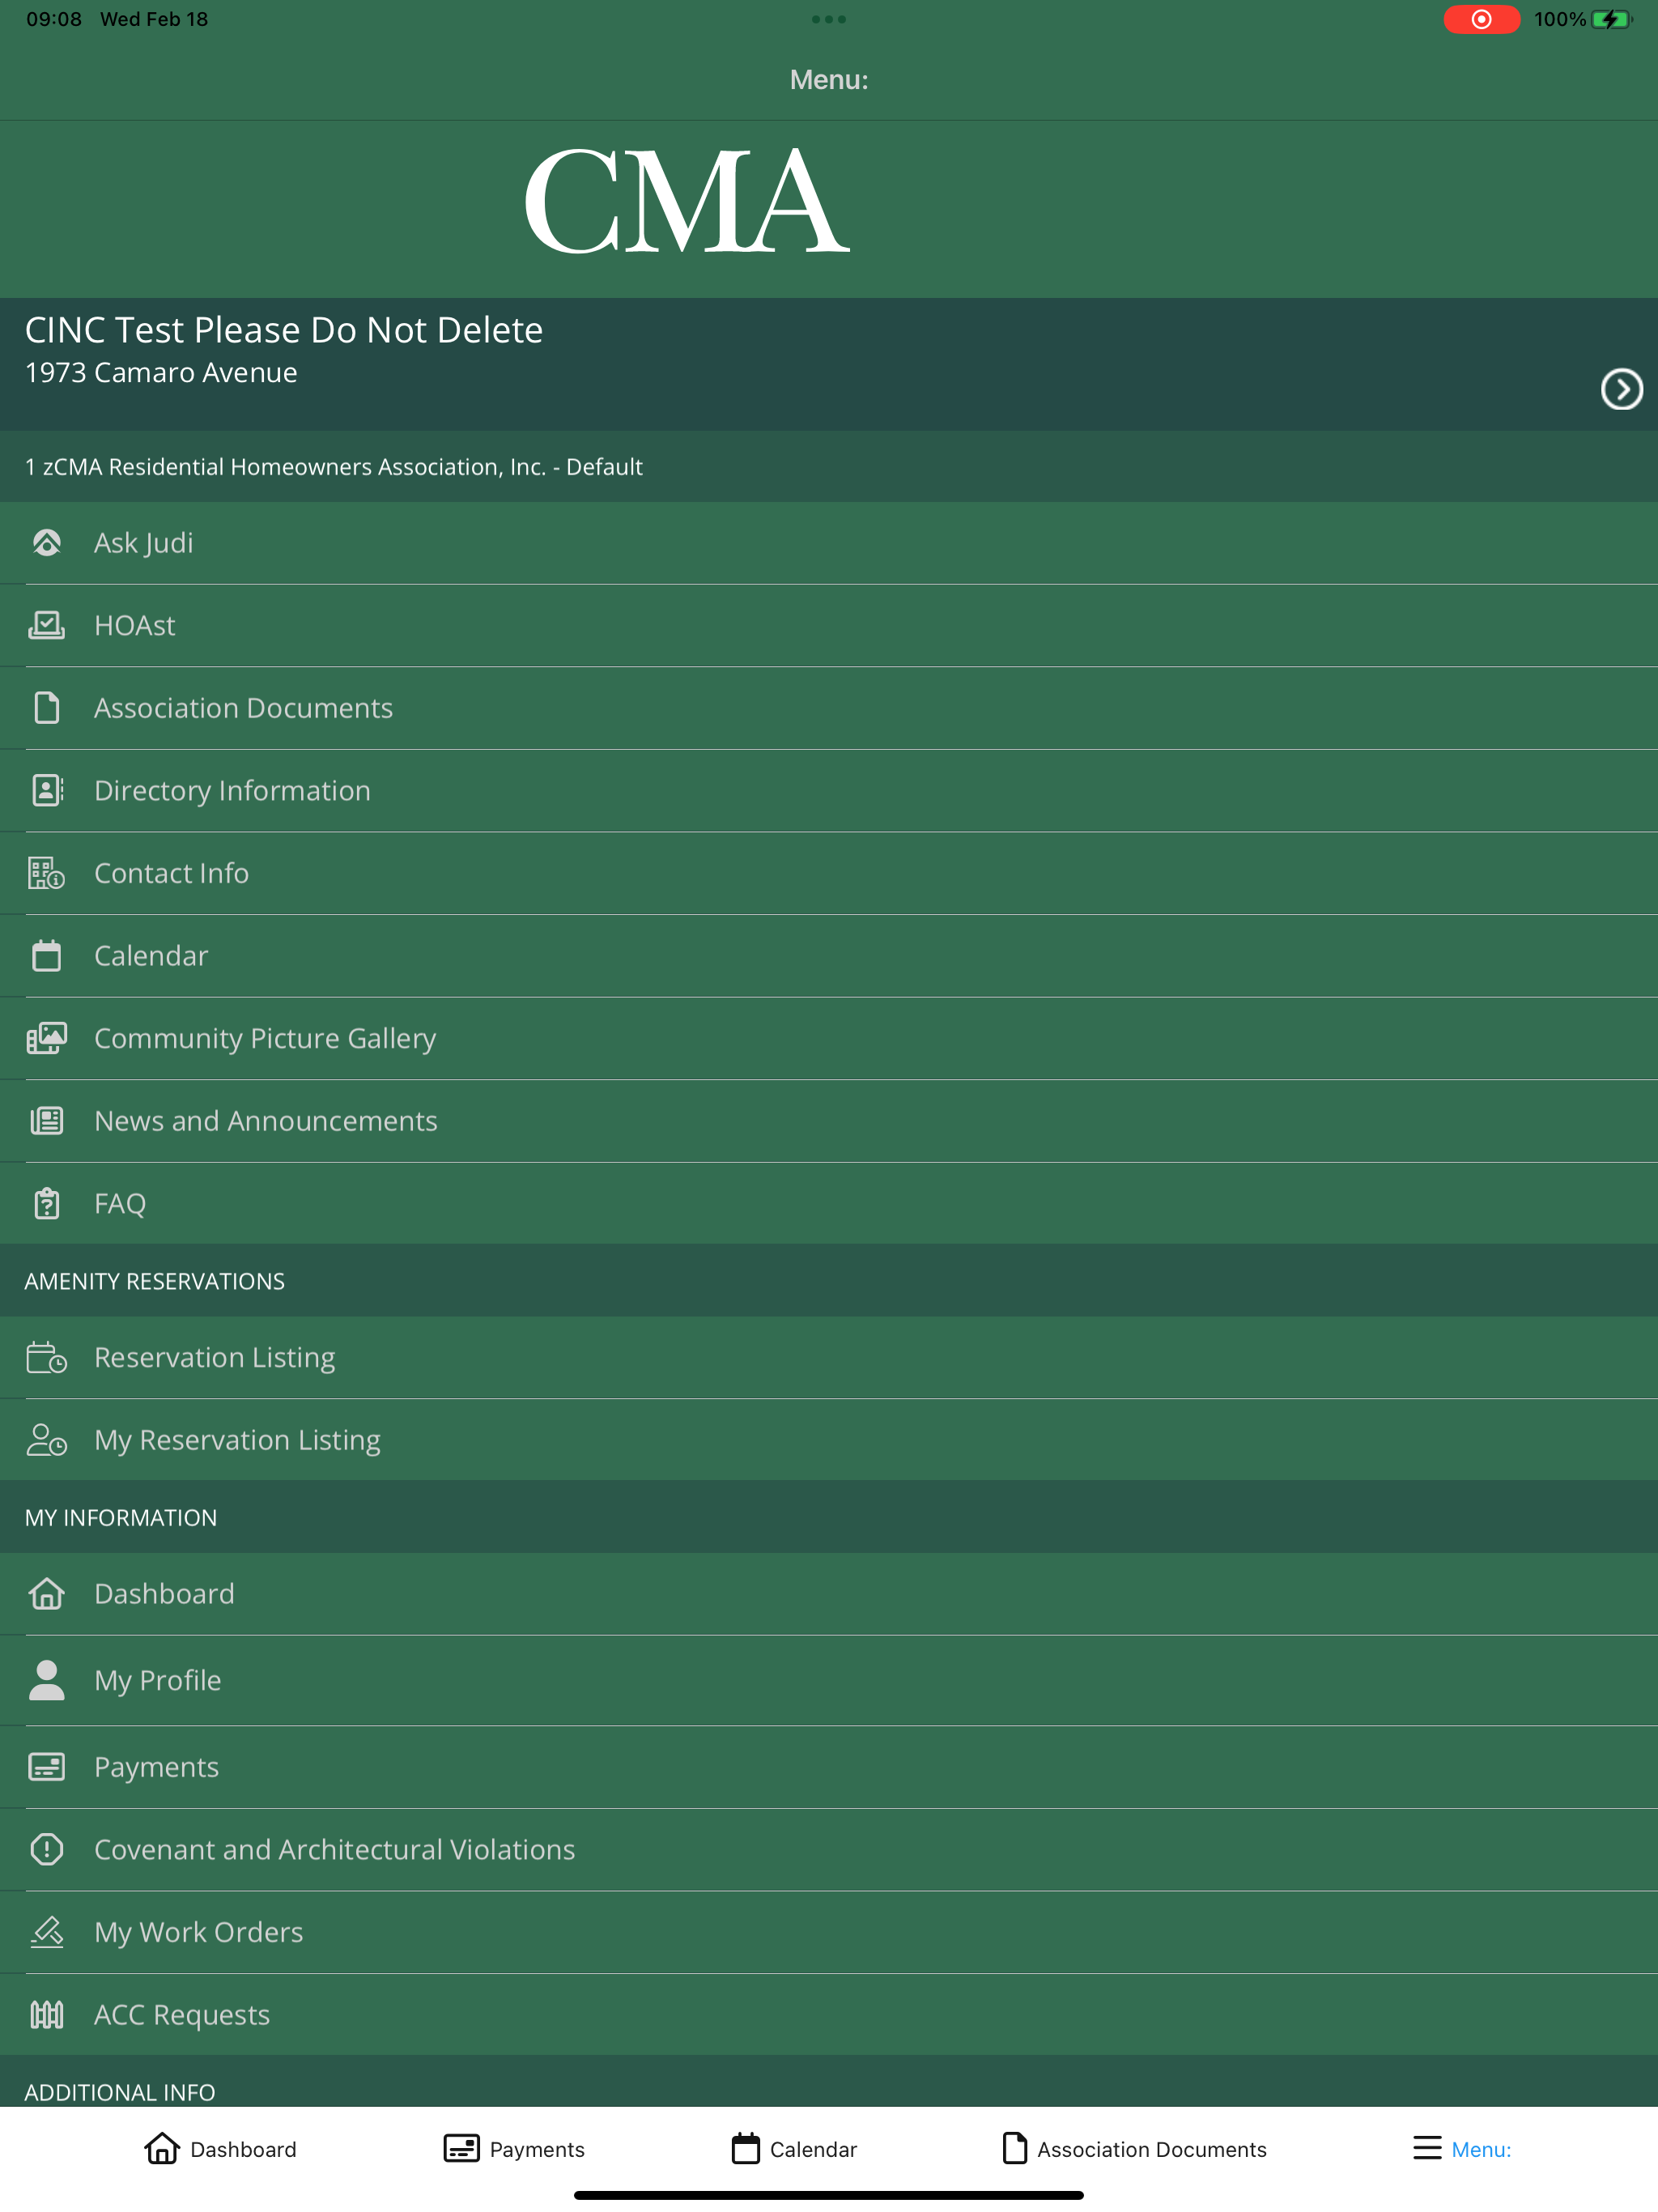Tap 1973 Camaro Avenue address
This screenshot has height=2212, width=1658.
(x=161, y=373)
